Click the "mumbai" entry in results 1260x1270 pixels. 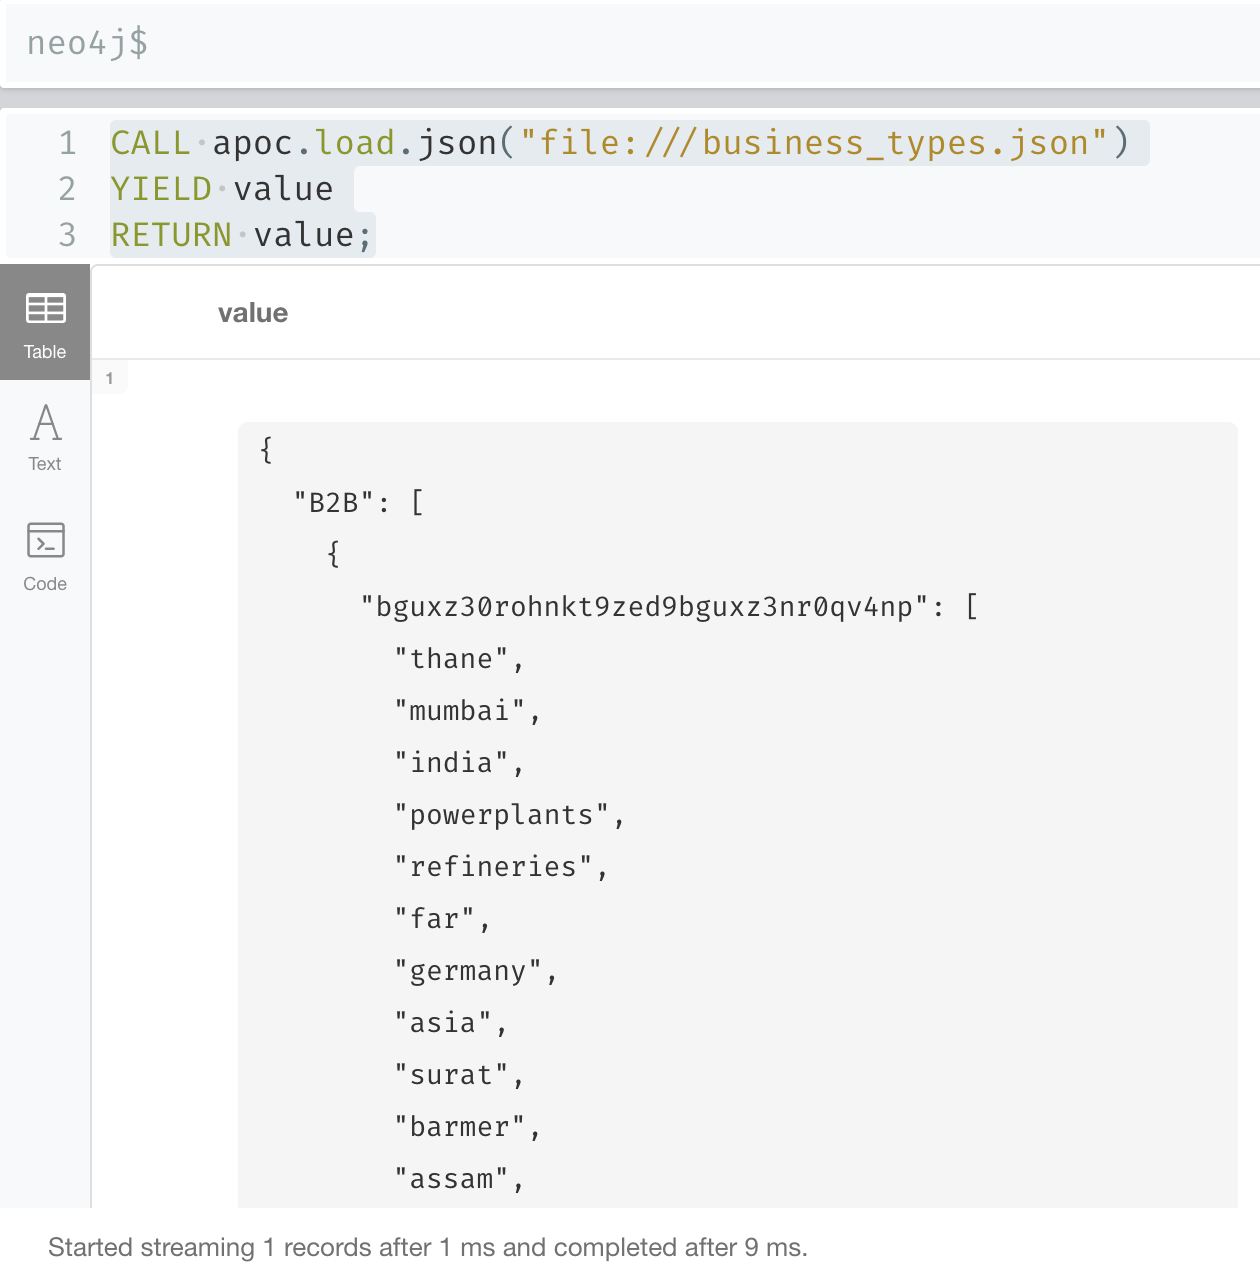460,711
